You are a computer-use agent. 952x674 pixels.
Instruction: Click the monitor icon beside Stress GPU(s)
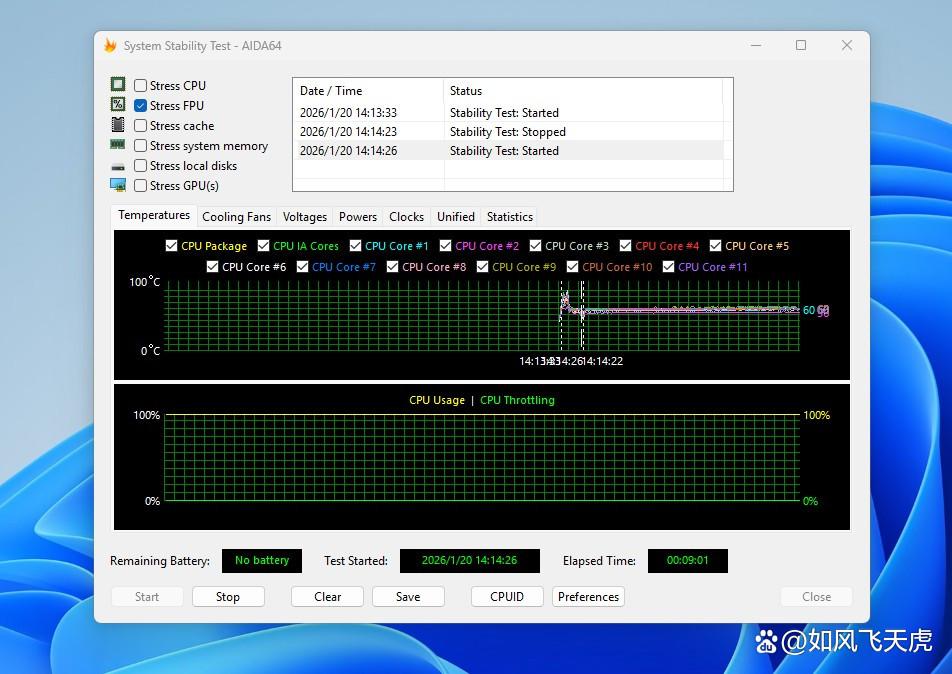coord(118,185)
